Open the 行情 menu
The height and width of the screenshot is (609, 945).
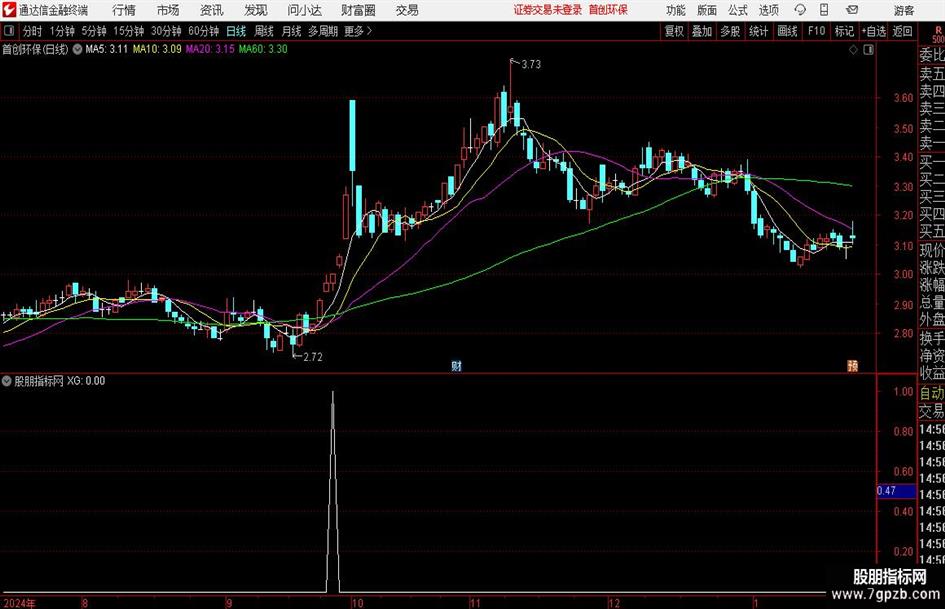124,10
